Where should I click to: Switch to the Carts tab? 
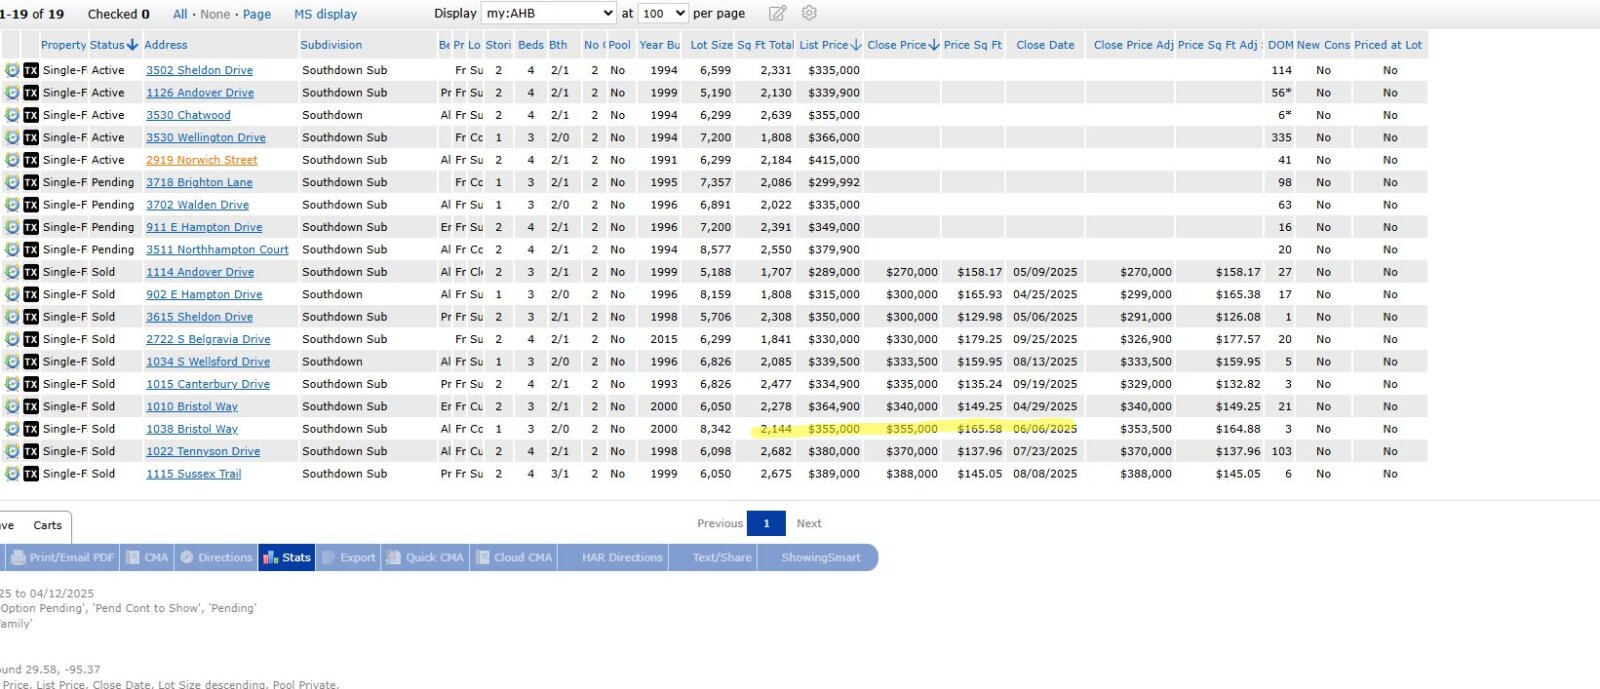(x=47, y=525)
